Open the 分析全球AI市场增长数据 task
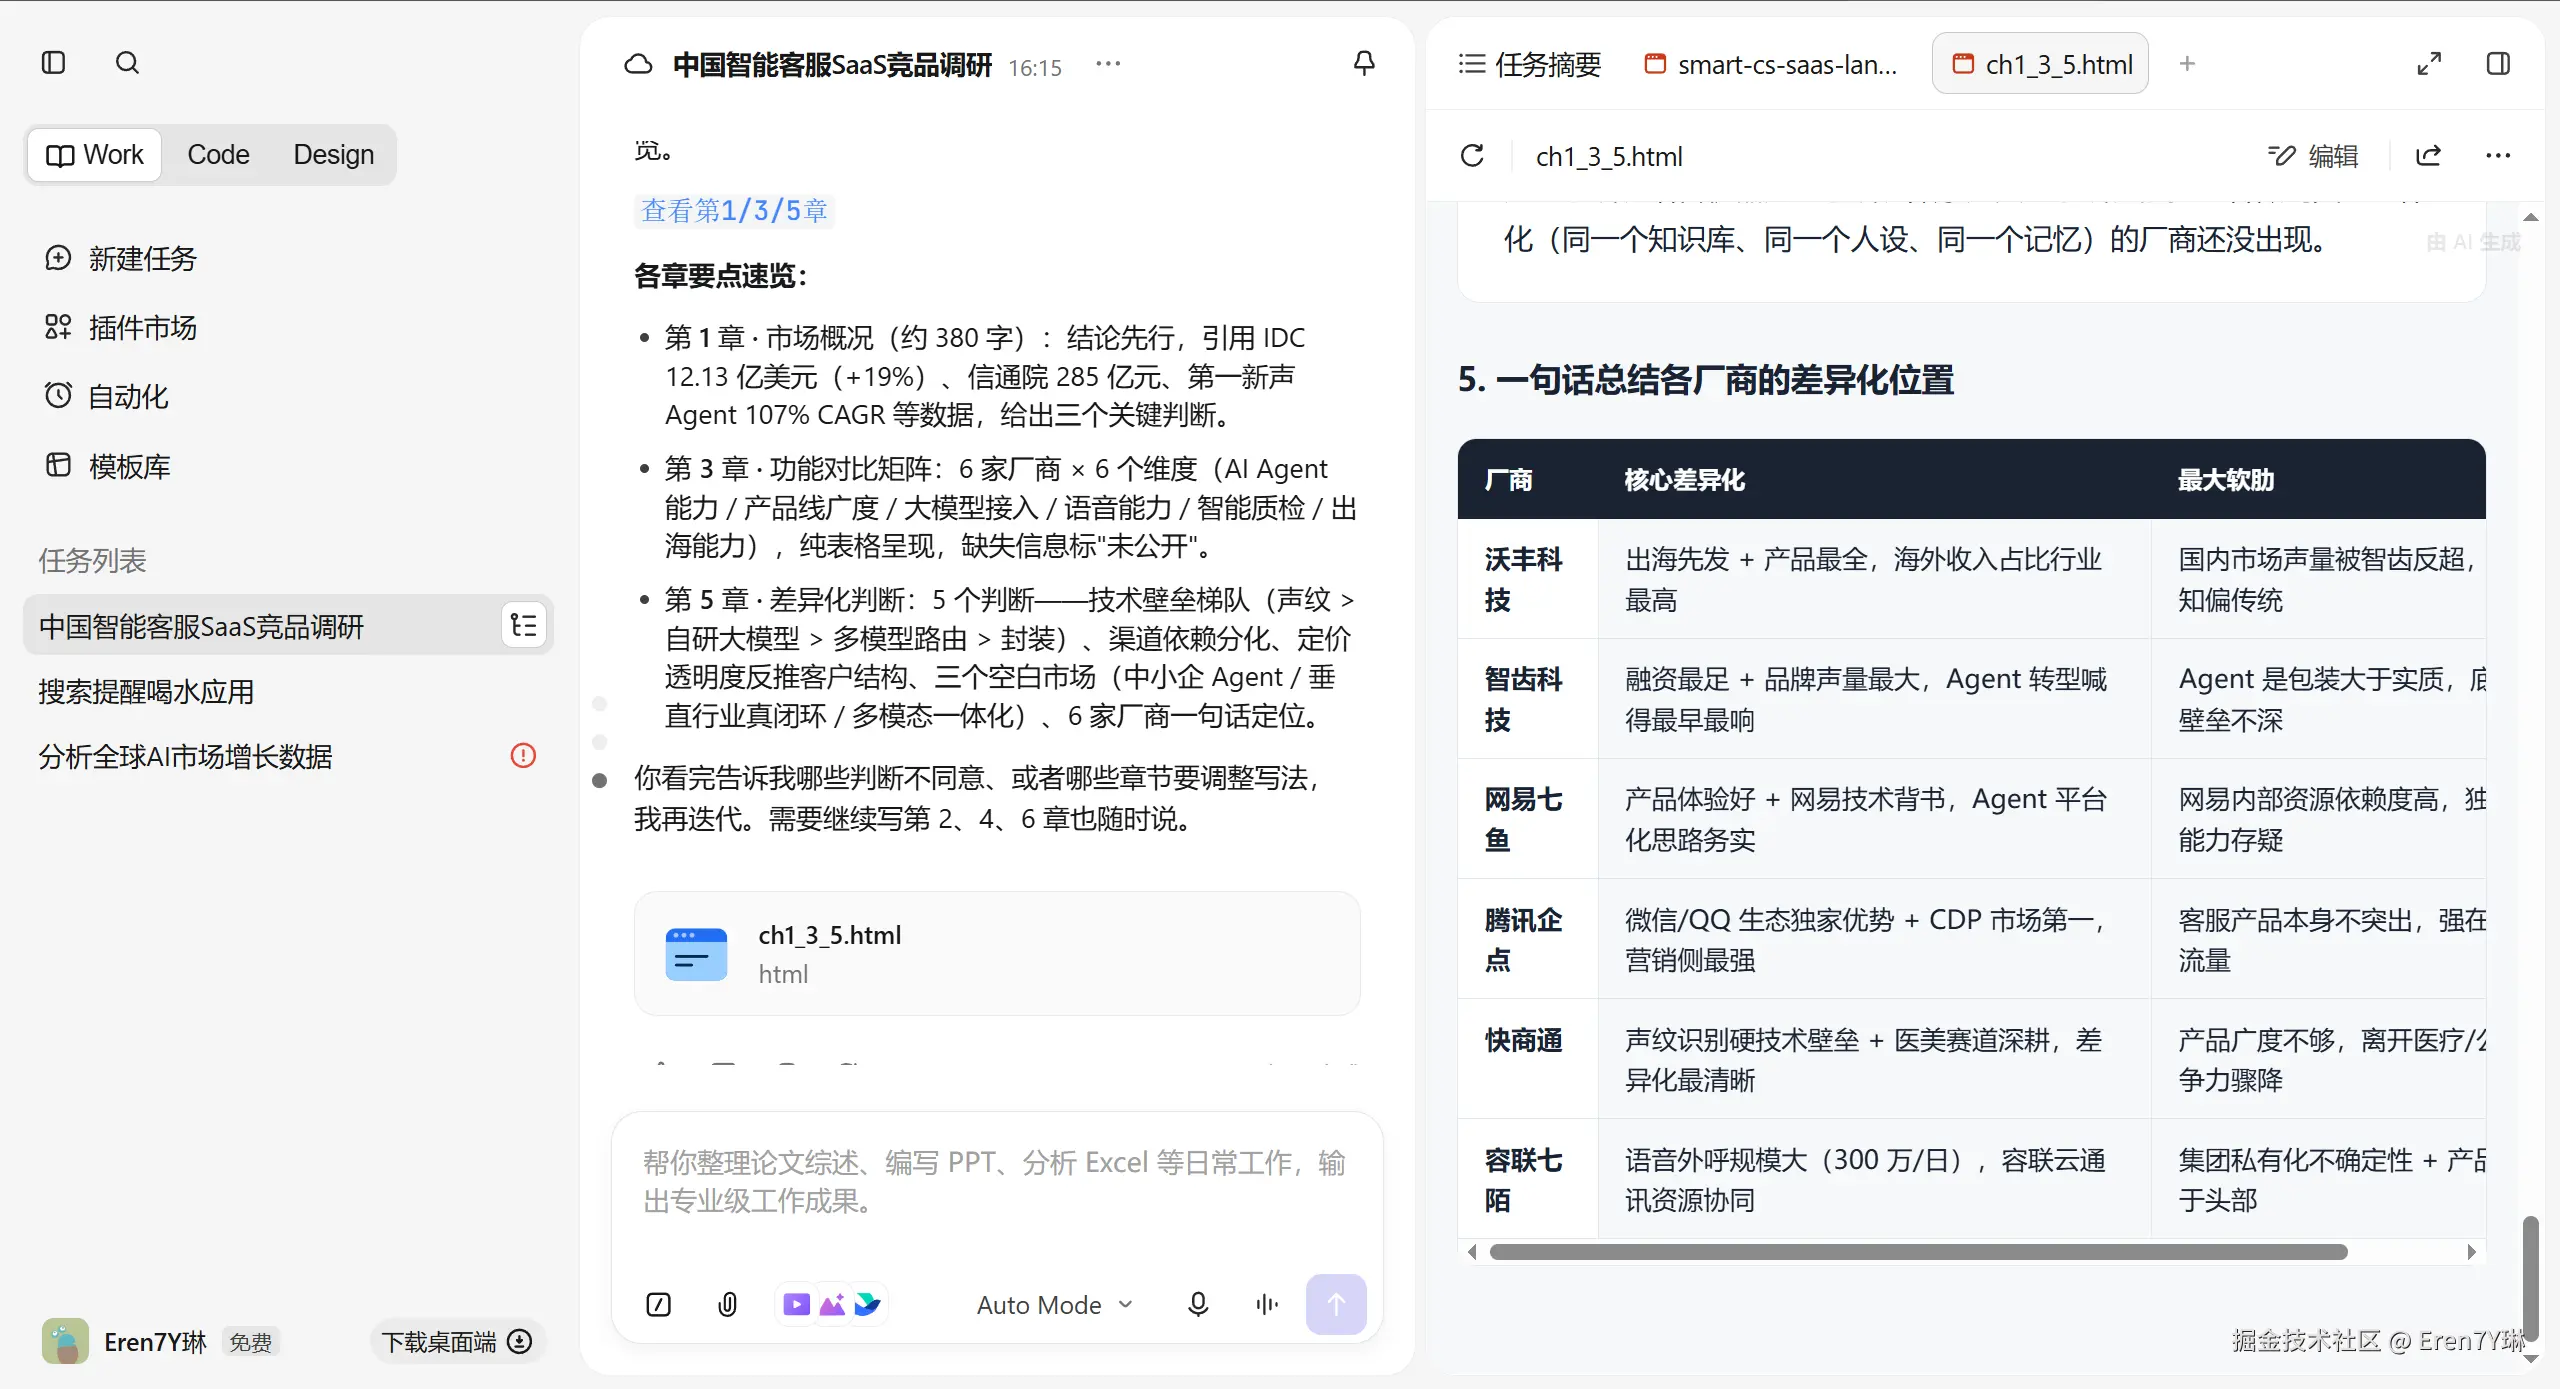Image resolution: width=2560 pixels, height=1389 pixels. tap(186, 756)
